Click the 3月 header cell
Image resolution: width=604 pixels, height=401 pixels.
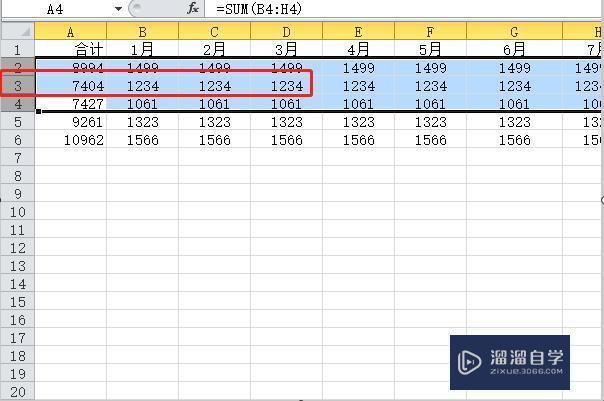(287, 49)
